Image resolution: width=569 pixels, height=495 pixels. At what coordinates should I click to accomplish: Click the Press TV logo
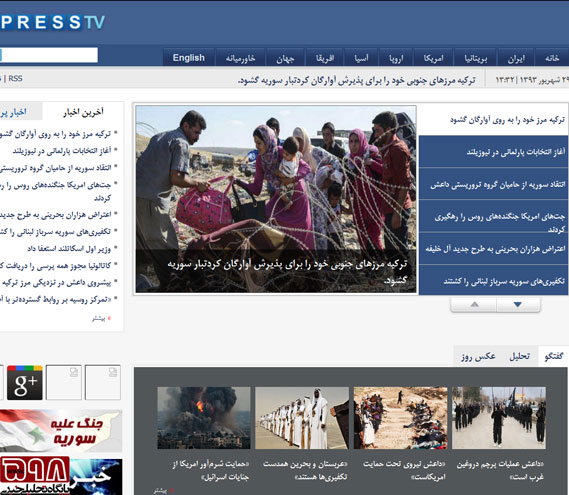[x=53, y=22]
